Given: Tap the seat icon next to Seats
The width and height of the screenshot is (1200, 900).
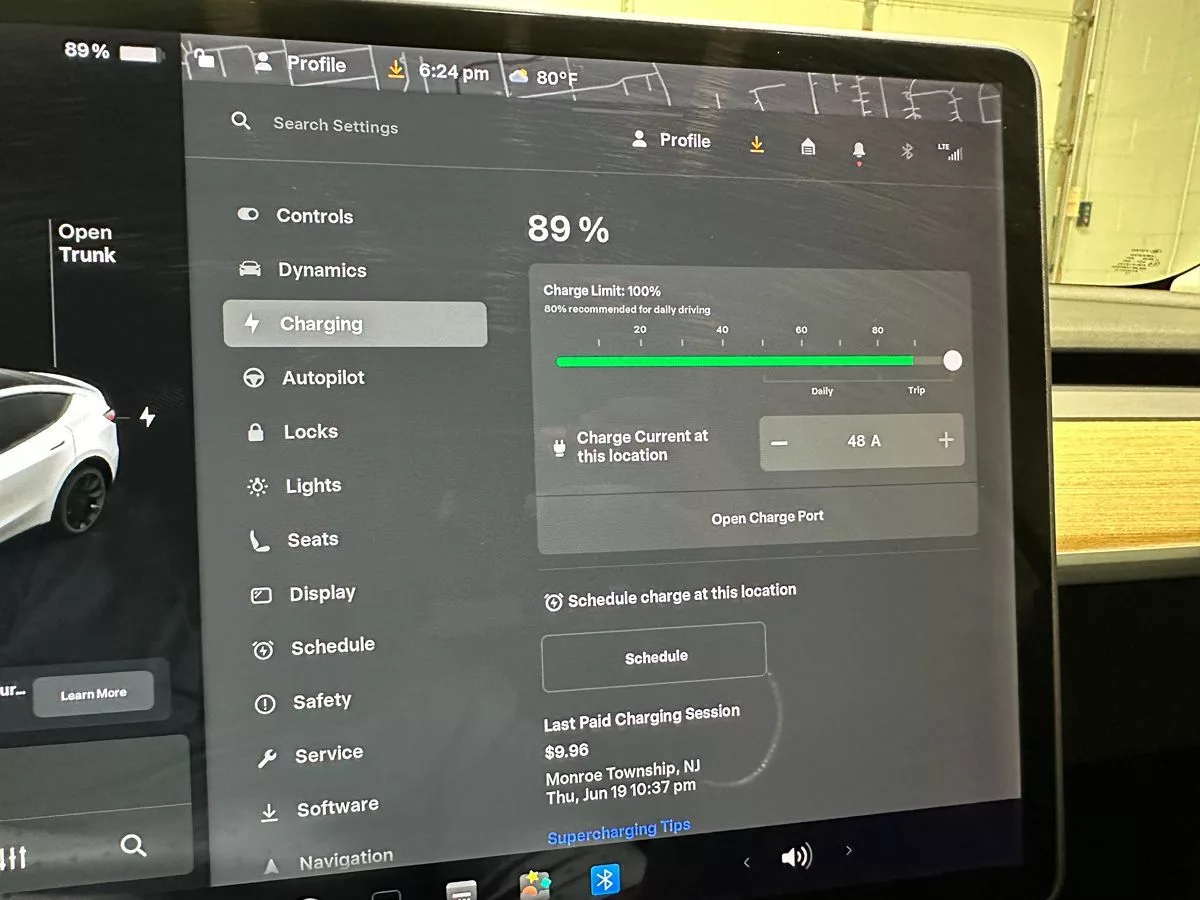Looking at the screenshot, I should [x=259, y=541].
